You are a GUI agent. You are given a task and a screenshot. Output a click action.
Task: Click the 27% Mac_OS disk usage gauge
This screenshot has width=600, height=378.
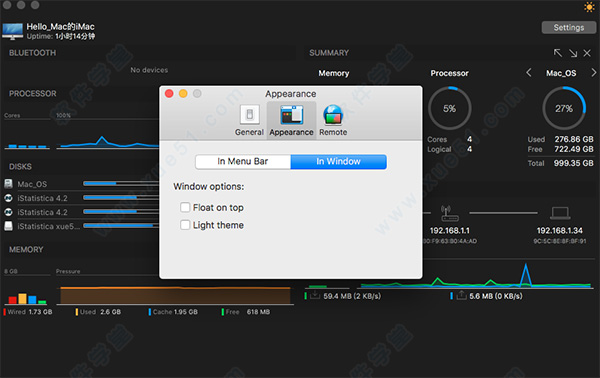(x=564, y=108)
